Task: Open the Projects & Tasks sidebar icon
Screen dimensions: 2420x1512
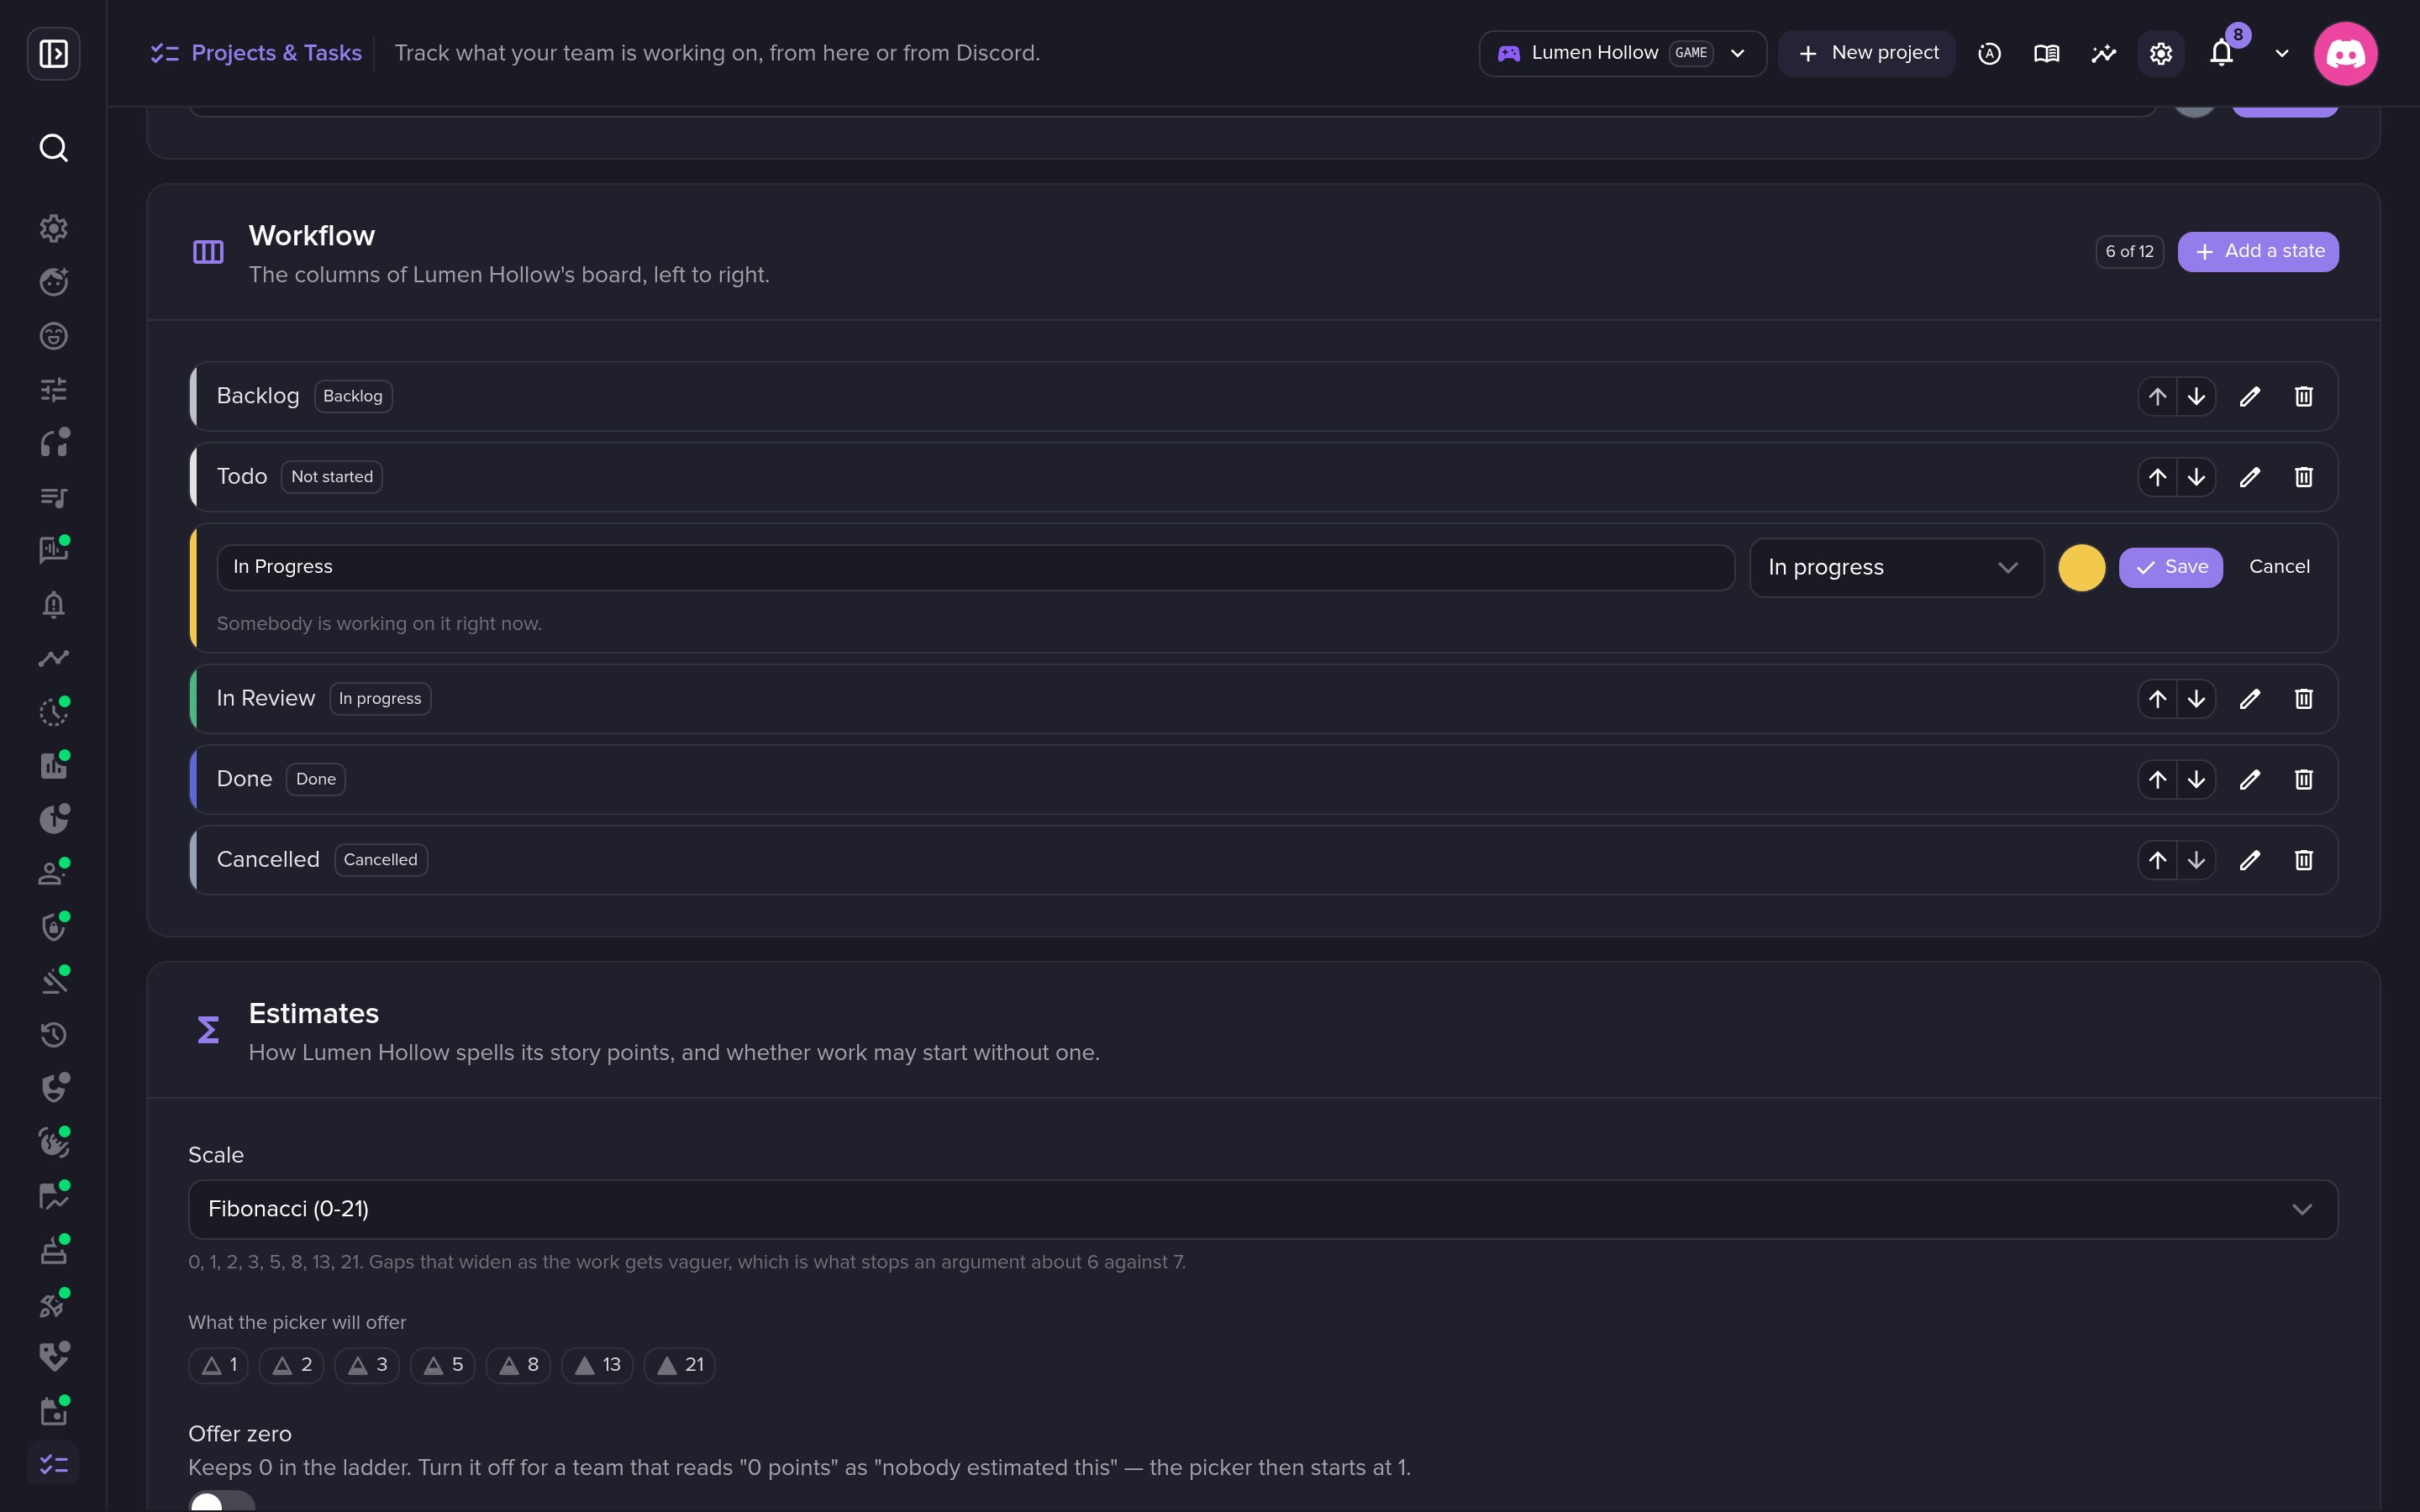Action: 53,1465
